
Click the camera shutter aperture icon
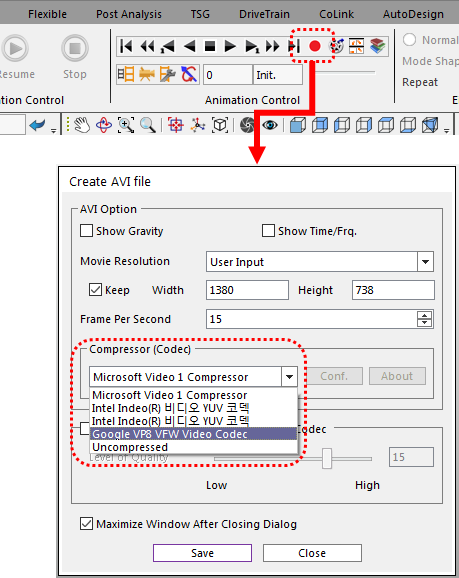(247, 125)
